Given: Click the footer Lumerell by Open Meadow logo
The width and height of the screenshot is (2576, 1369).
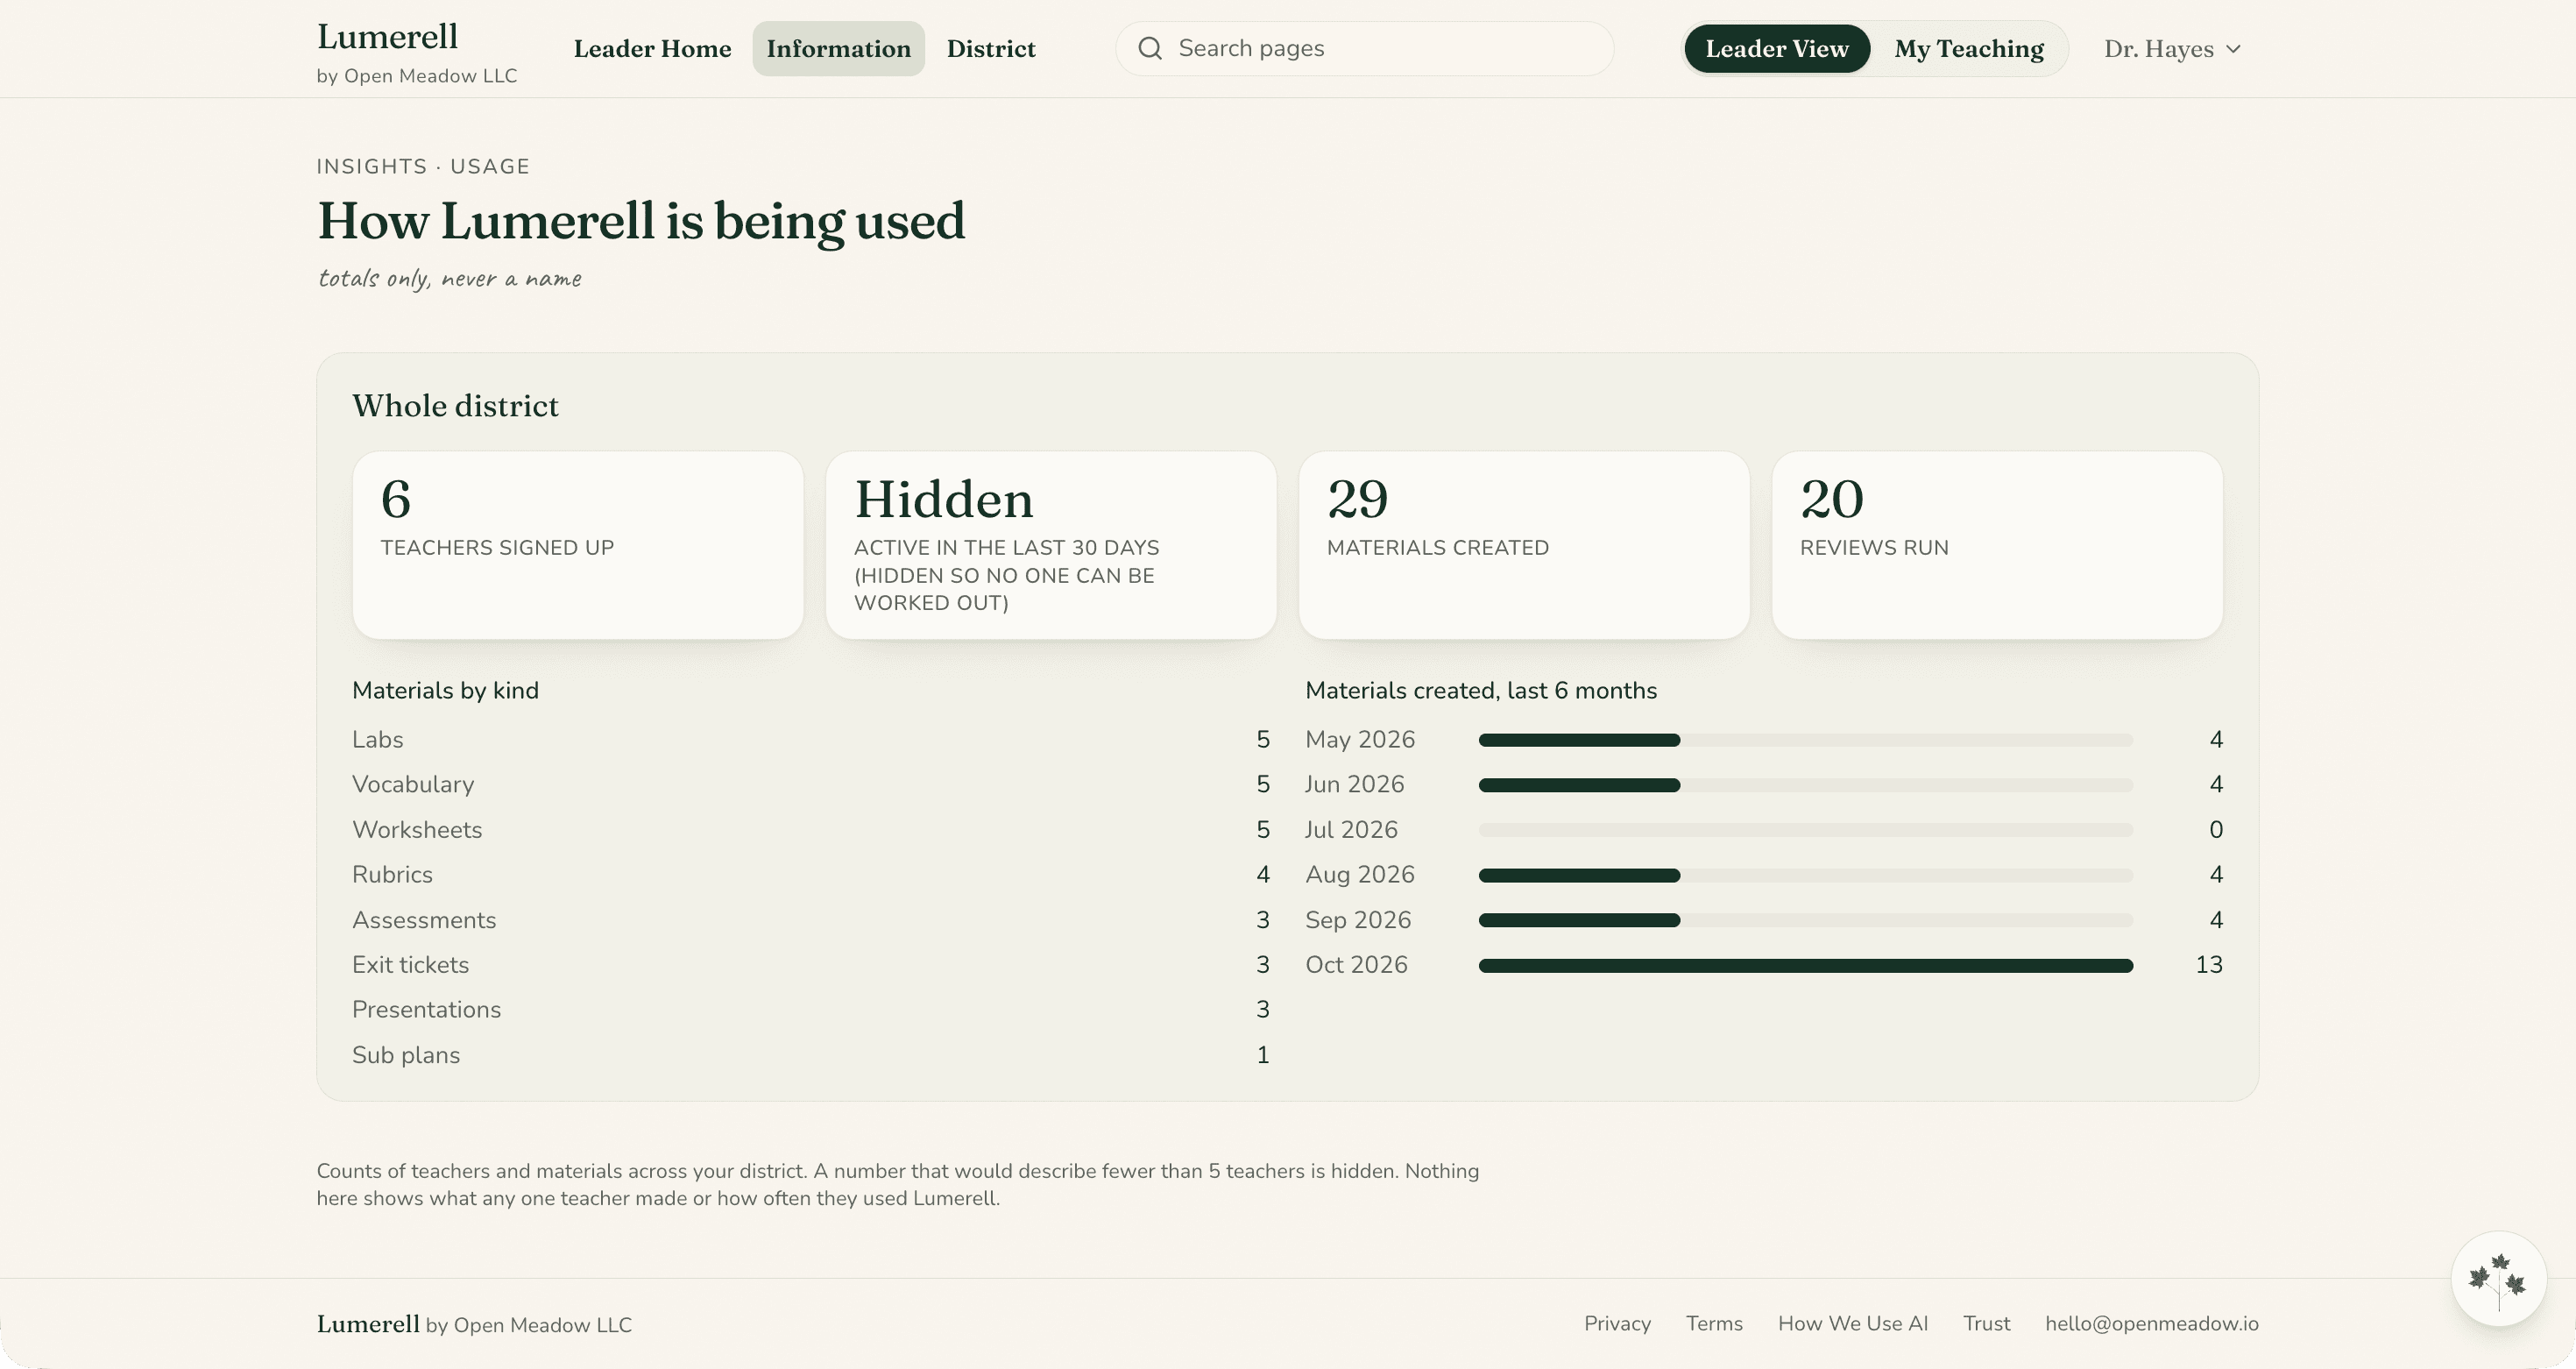Looking at the screenshot, I should [x=474, y=1323].
